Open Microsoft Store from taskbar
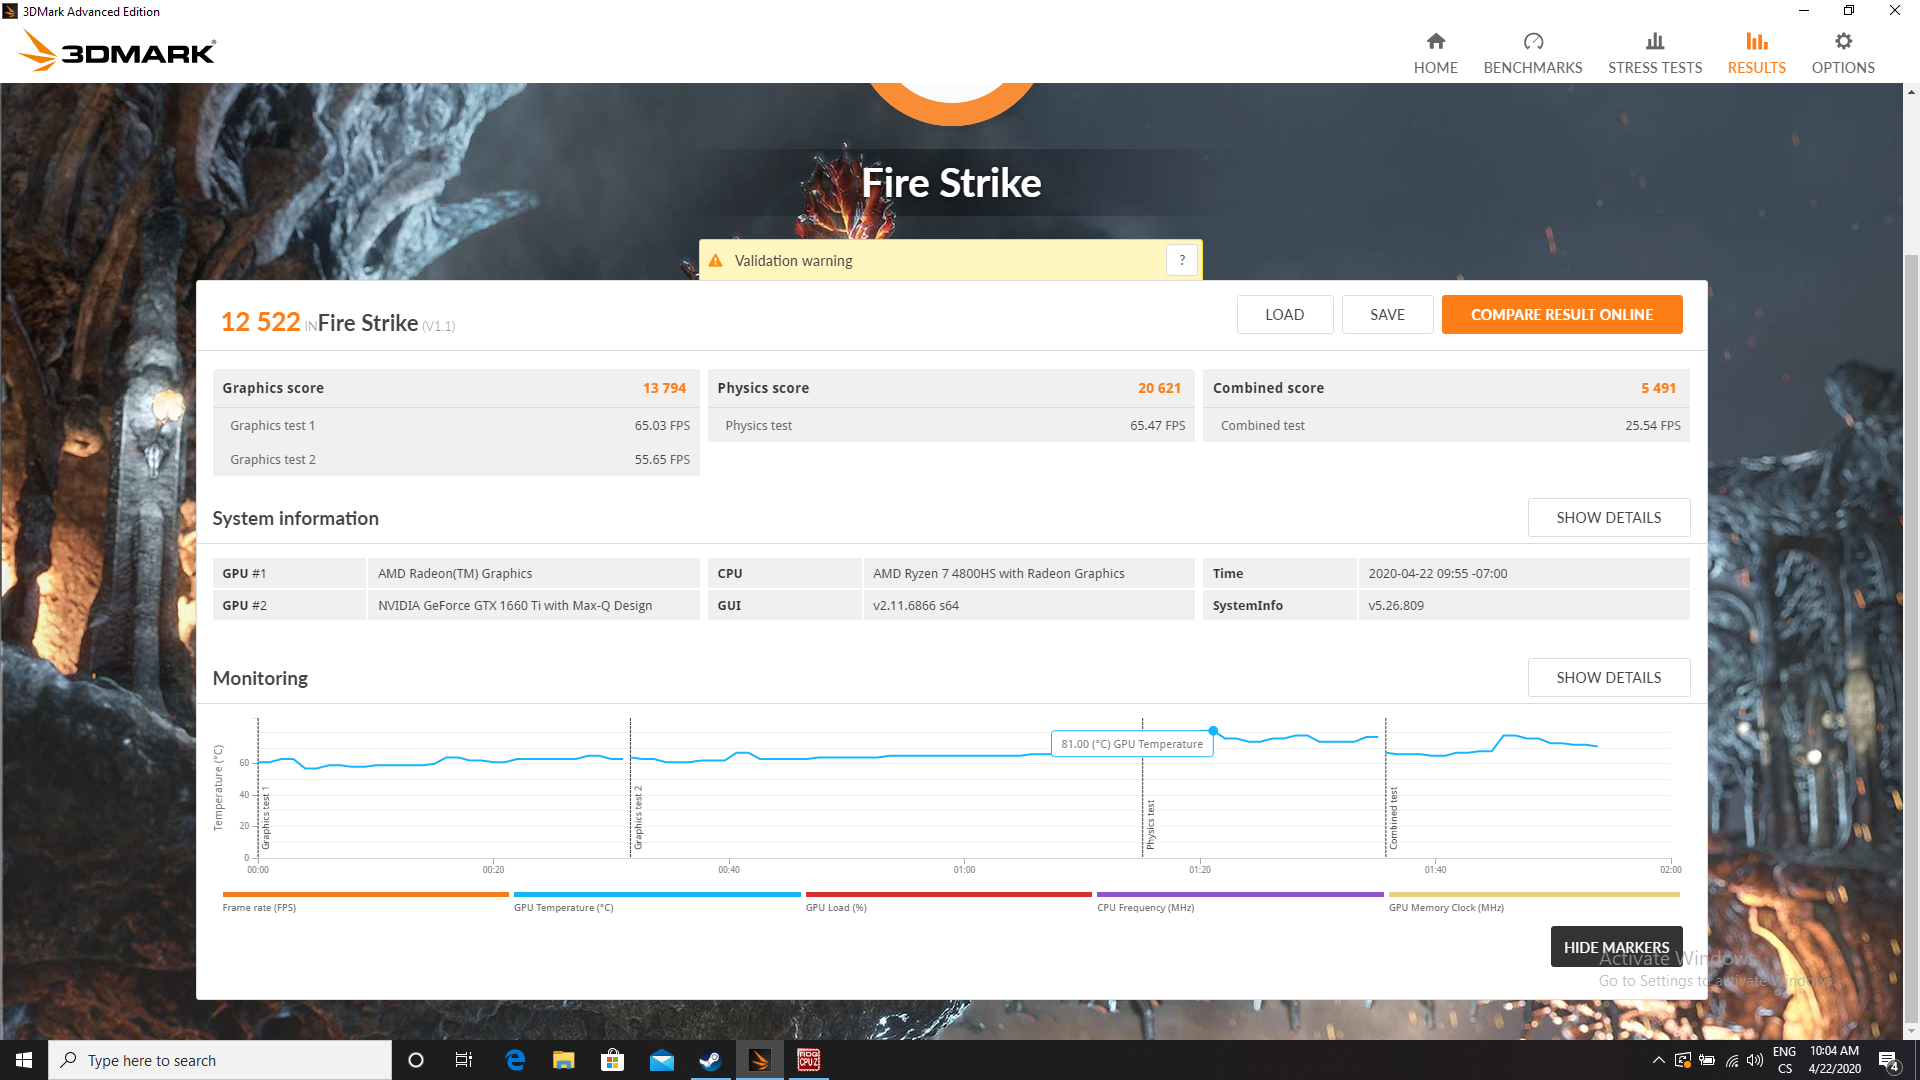 pyautogui.click(x=612, y=1060)
